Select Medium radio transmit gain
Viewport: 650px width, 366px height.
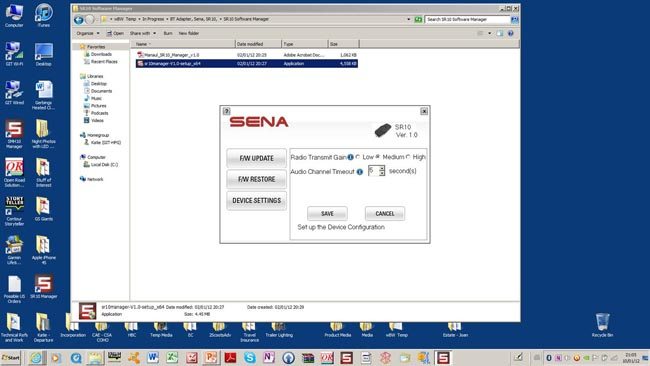coord(378,157)
